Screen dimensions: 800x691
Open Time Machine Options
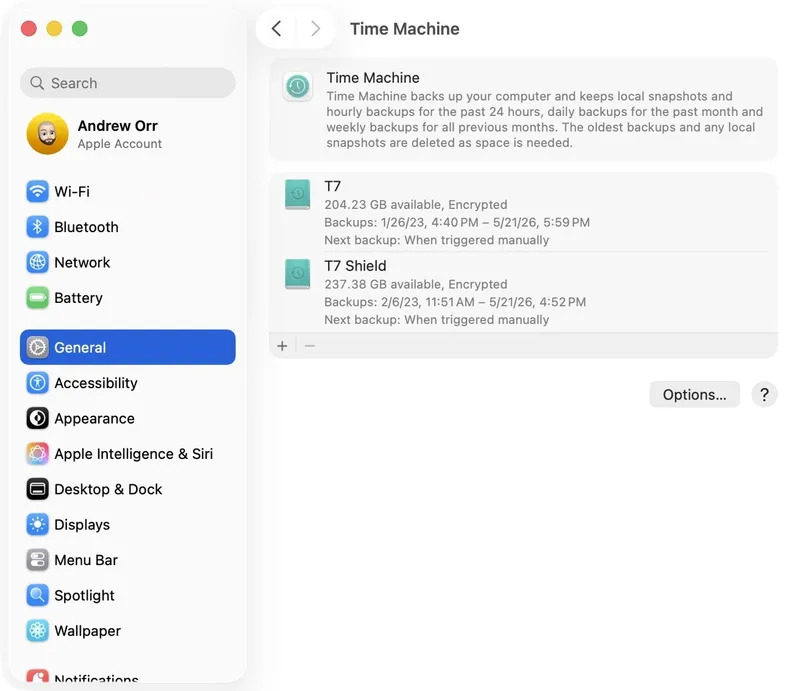click(x=694, y=394)
